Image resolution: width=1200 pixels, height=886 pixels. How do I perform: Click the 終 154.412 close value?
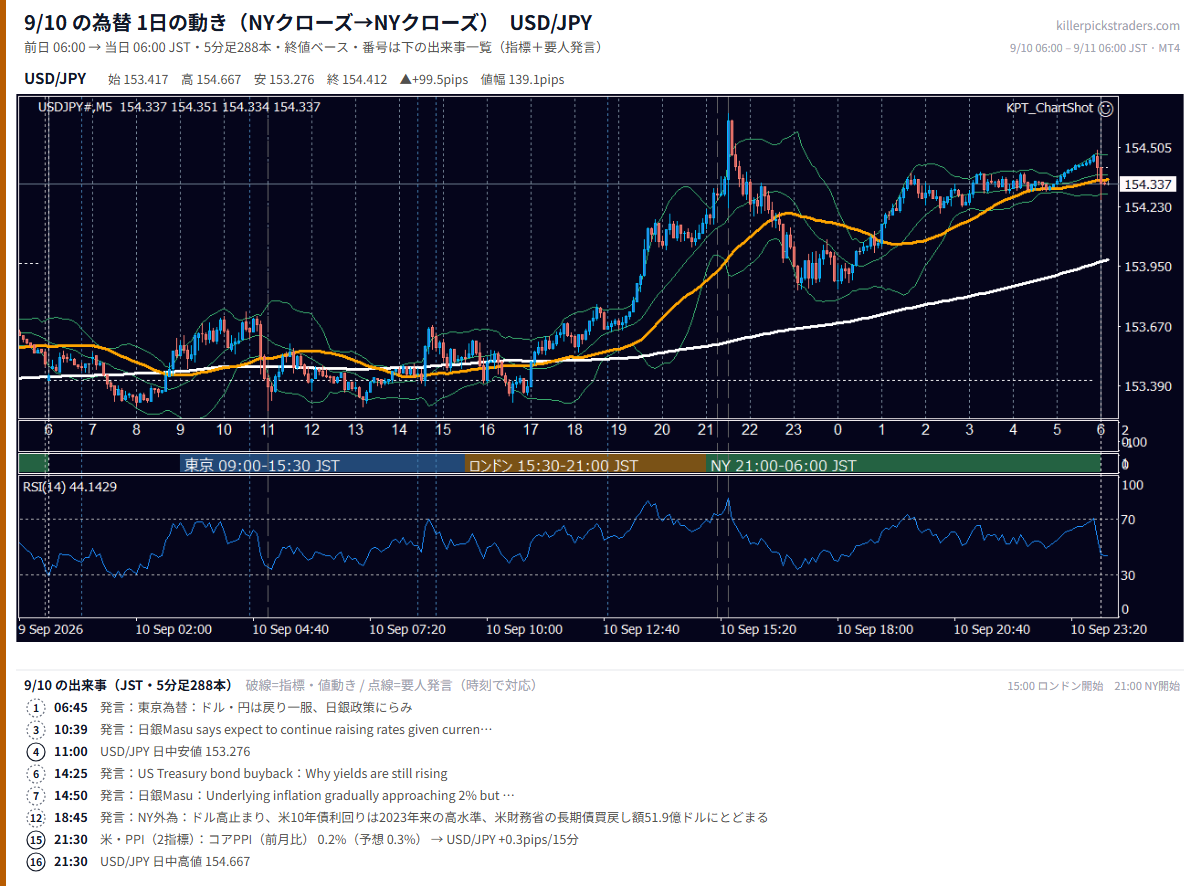point(357,79)
